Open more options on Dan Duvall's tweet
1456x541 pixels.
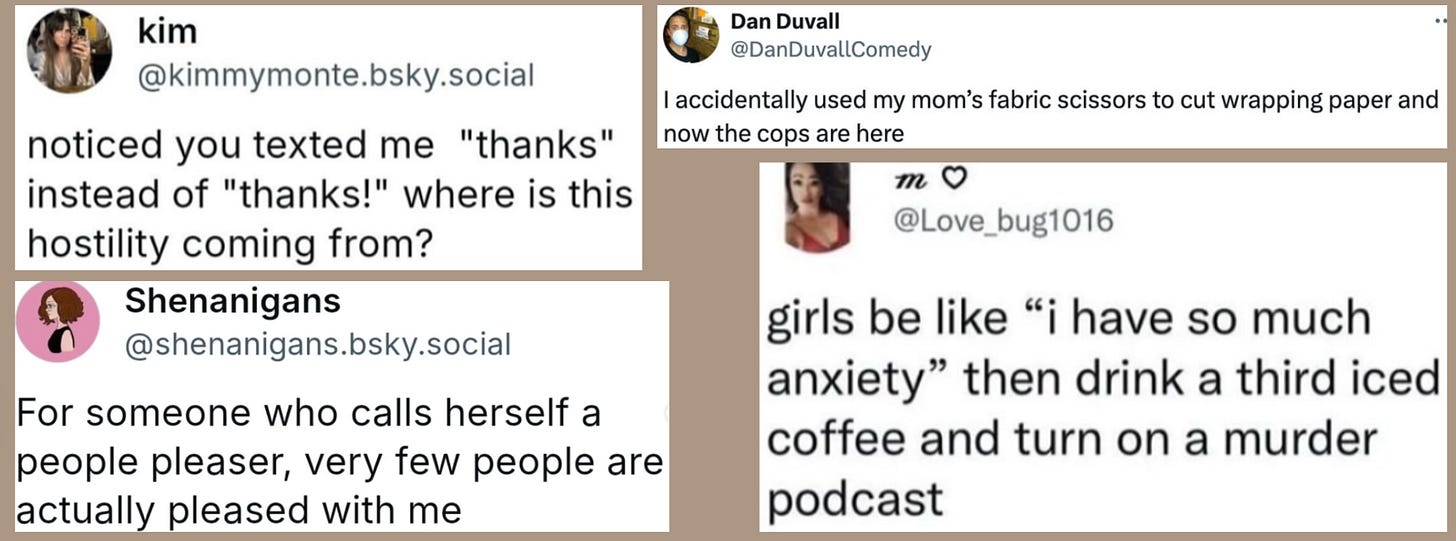pos(1446,20)
